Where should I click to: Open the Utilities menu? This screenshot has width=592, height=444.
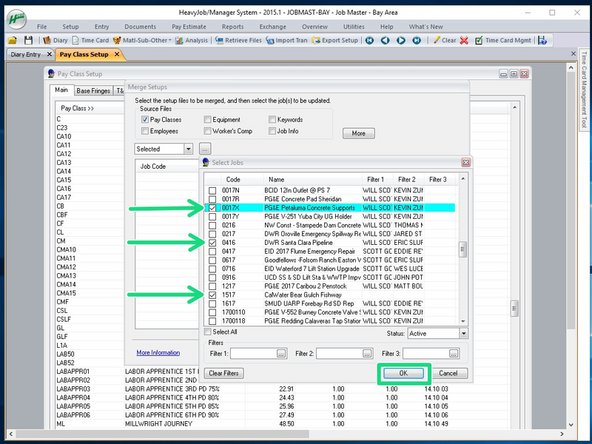pyautogui.click(x=354, y=27)
